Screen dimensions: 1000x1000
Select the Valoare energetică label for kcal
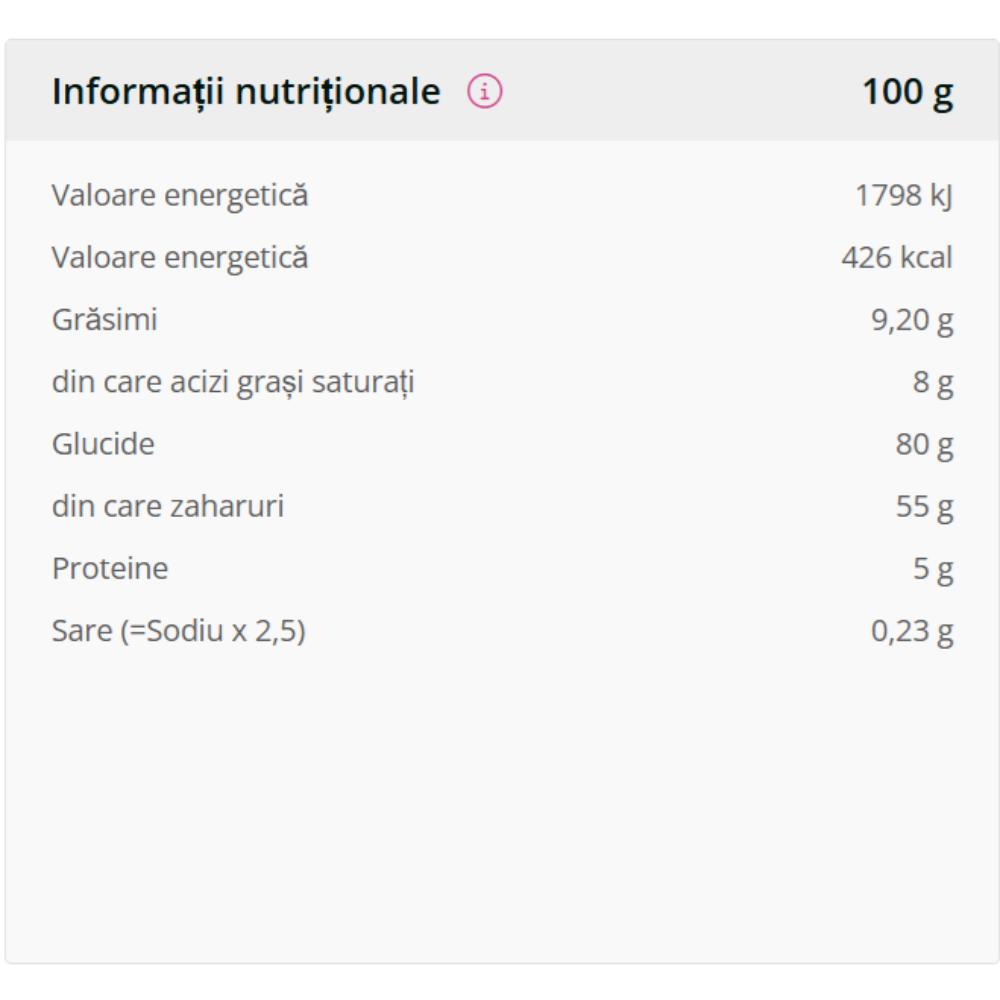tap(180, 258)
